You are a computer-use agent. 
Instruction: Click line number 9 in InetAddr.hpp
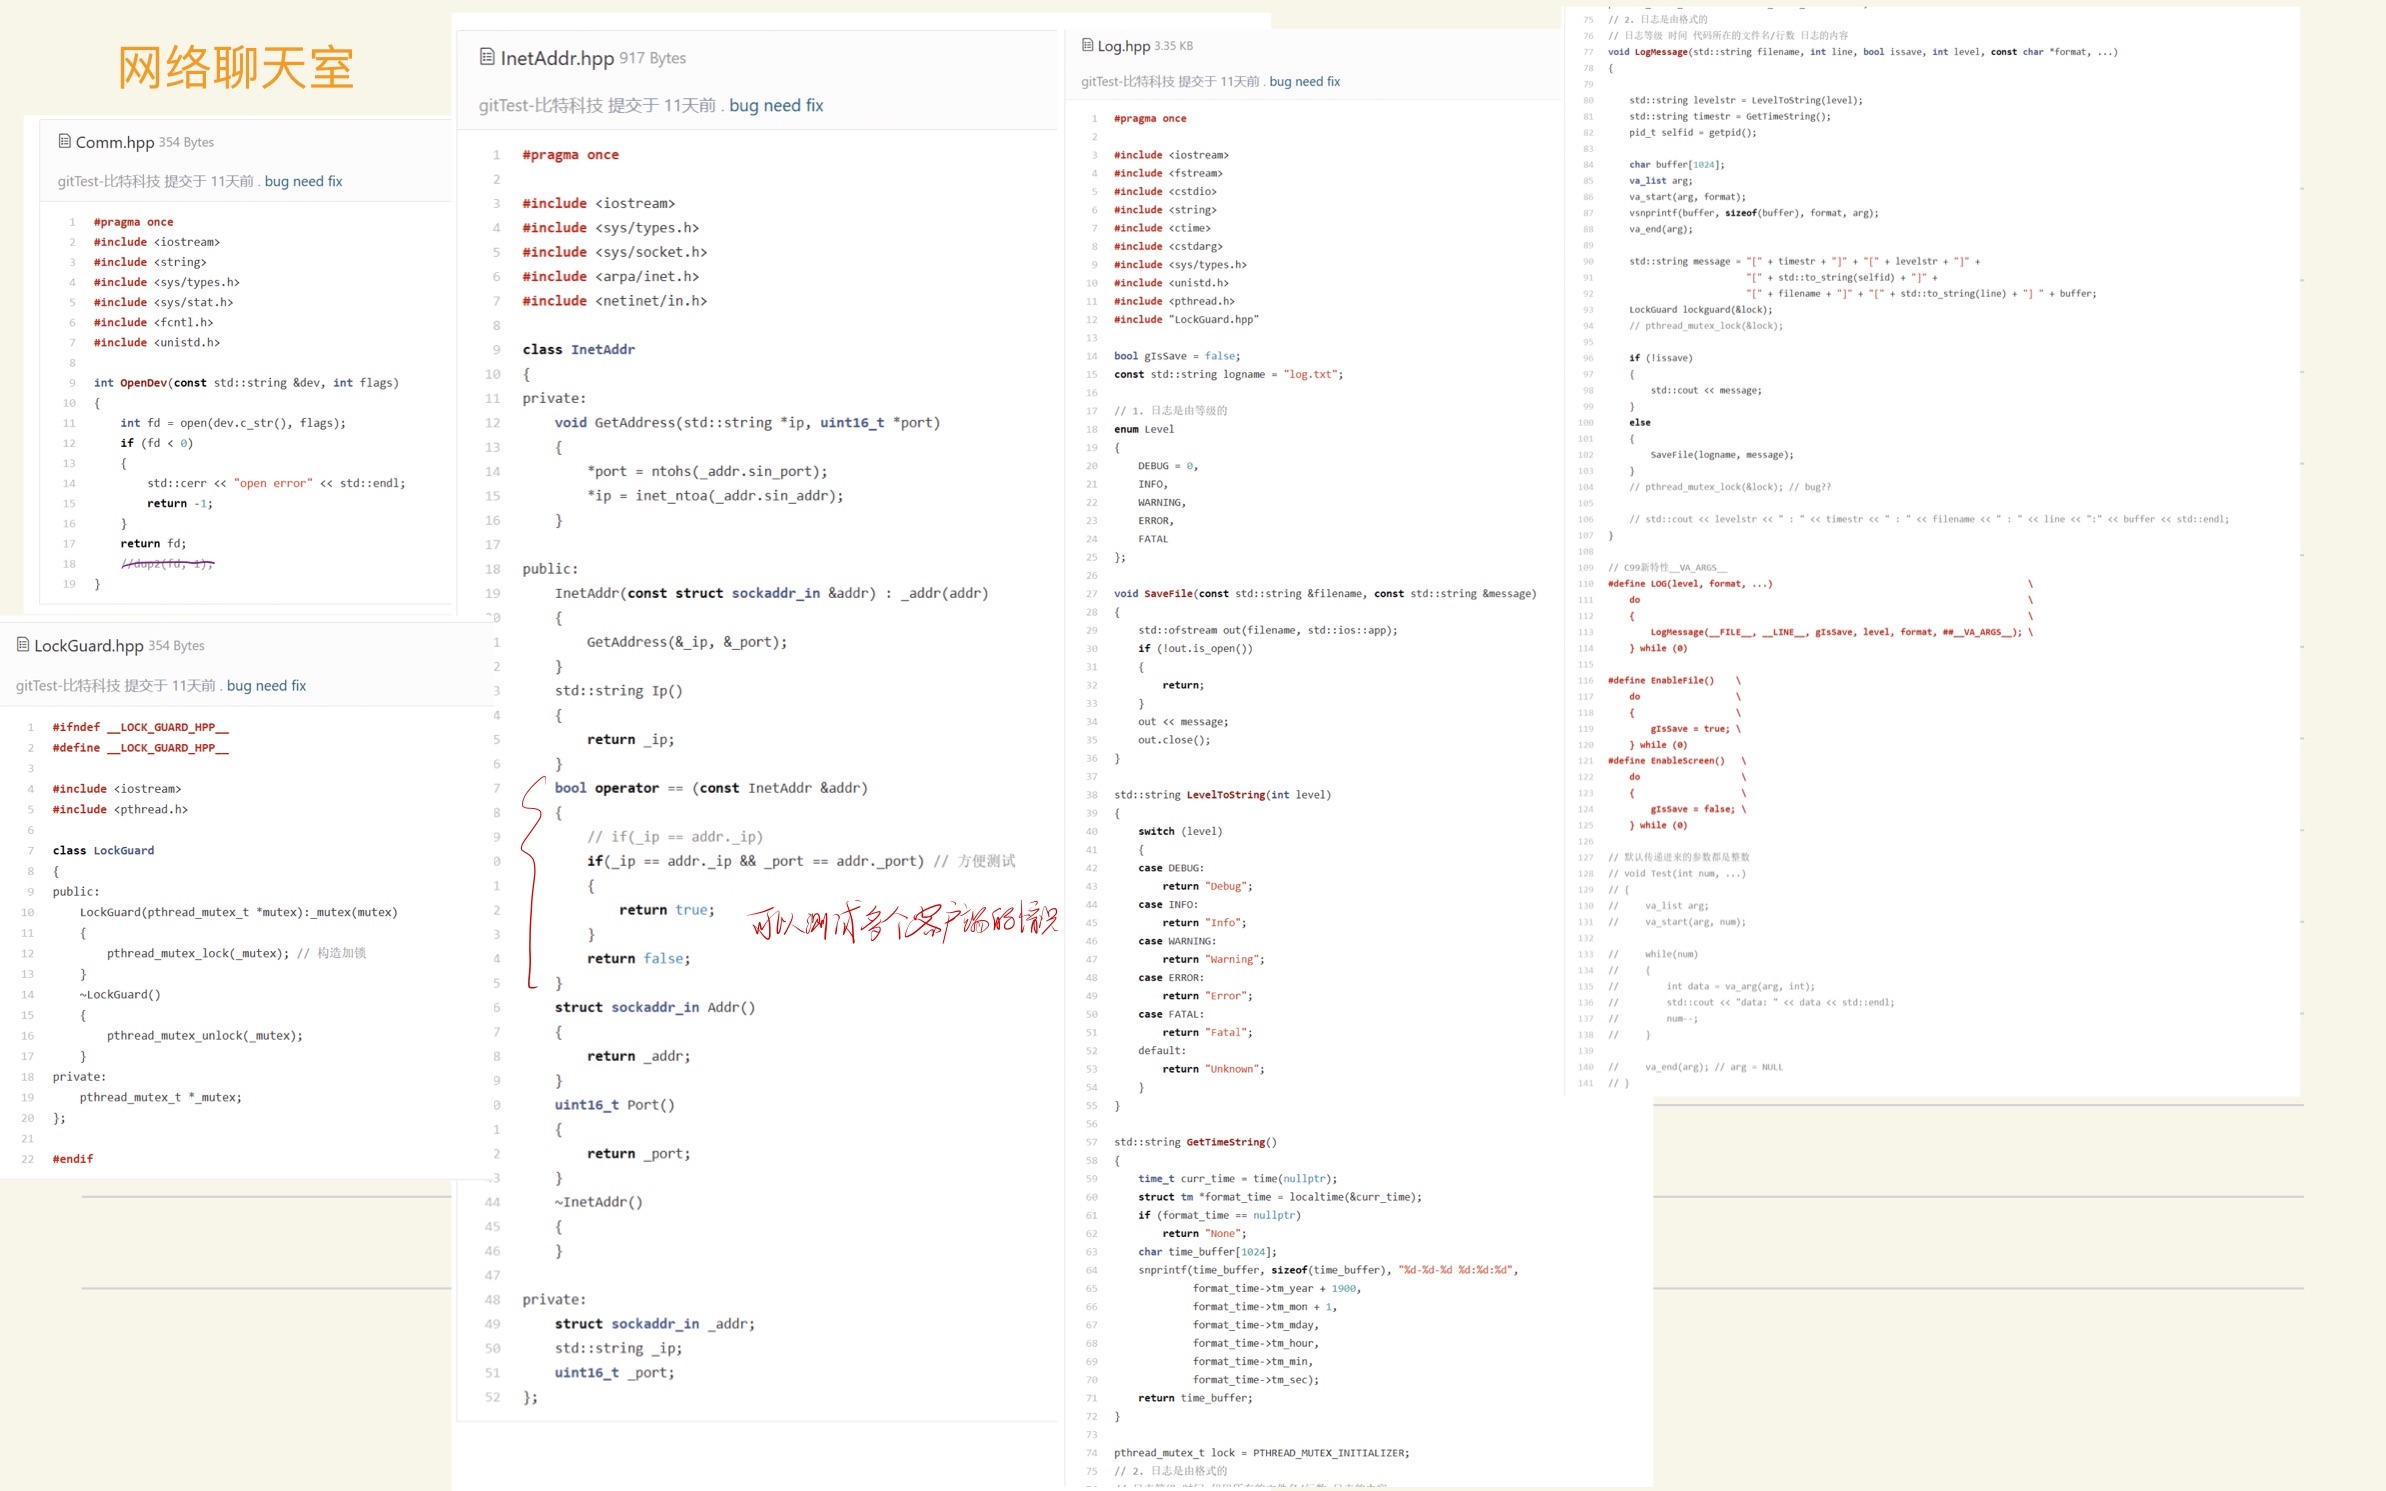[x=496, y=349]
